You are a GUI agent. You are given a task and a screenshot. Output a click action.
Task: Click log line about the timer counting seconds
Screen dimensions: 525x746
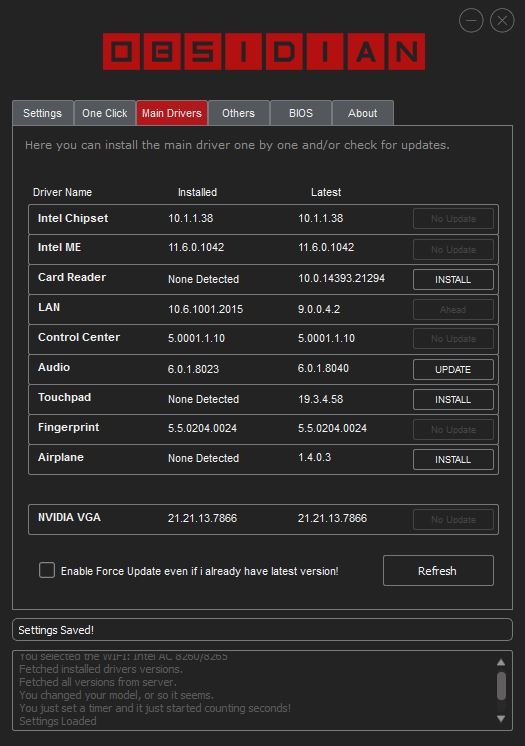[155, 708]
